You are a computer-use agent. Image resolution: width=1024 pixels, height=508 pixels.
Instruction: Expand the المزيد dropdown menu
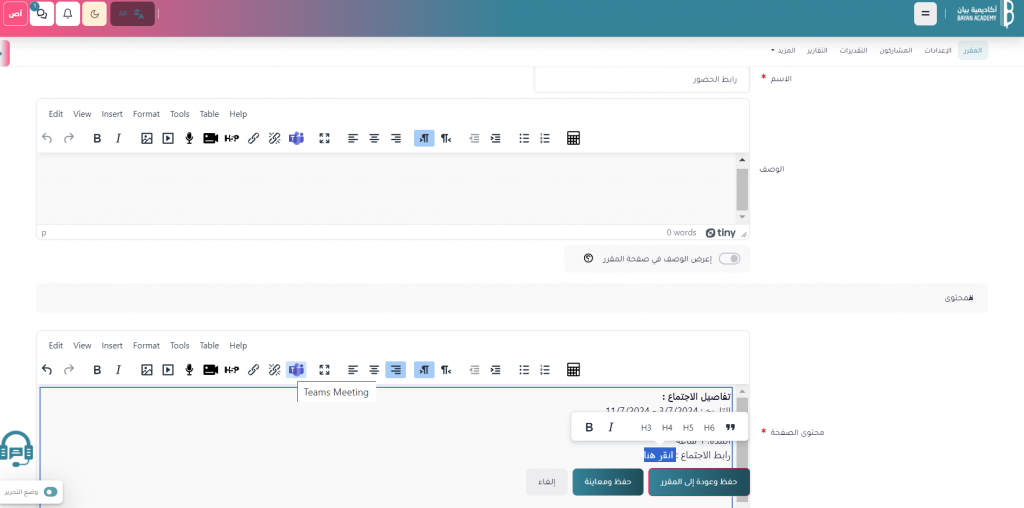click(x=783, y=50)
